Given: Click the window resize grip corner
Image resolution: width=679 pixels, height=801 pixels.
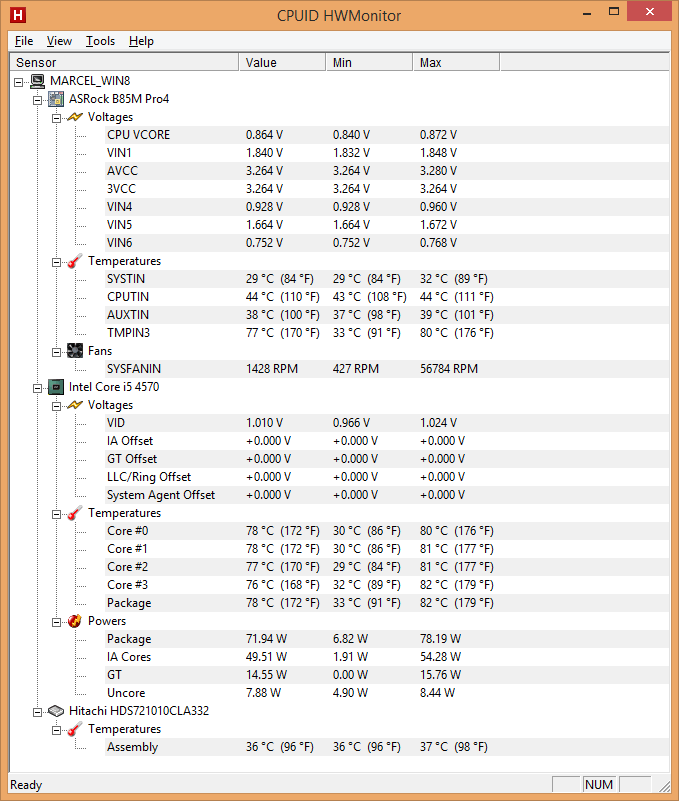Looking at the screenshot, I should pyautogui.click(x=664, y=786).
